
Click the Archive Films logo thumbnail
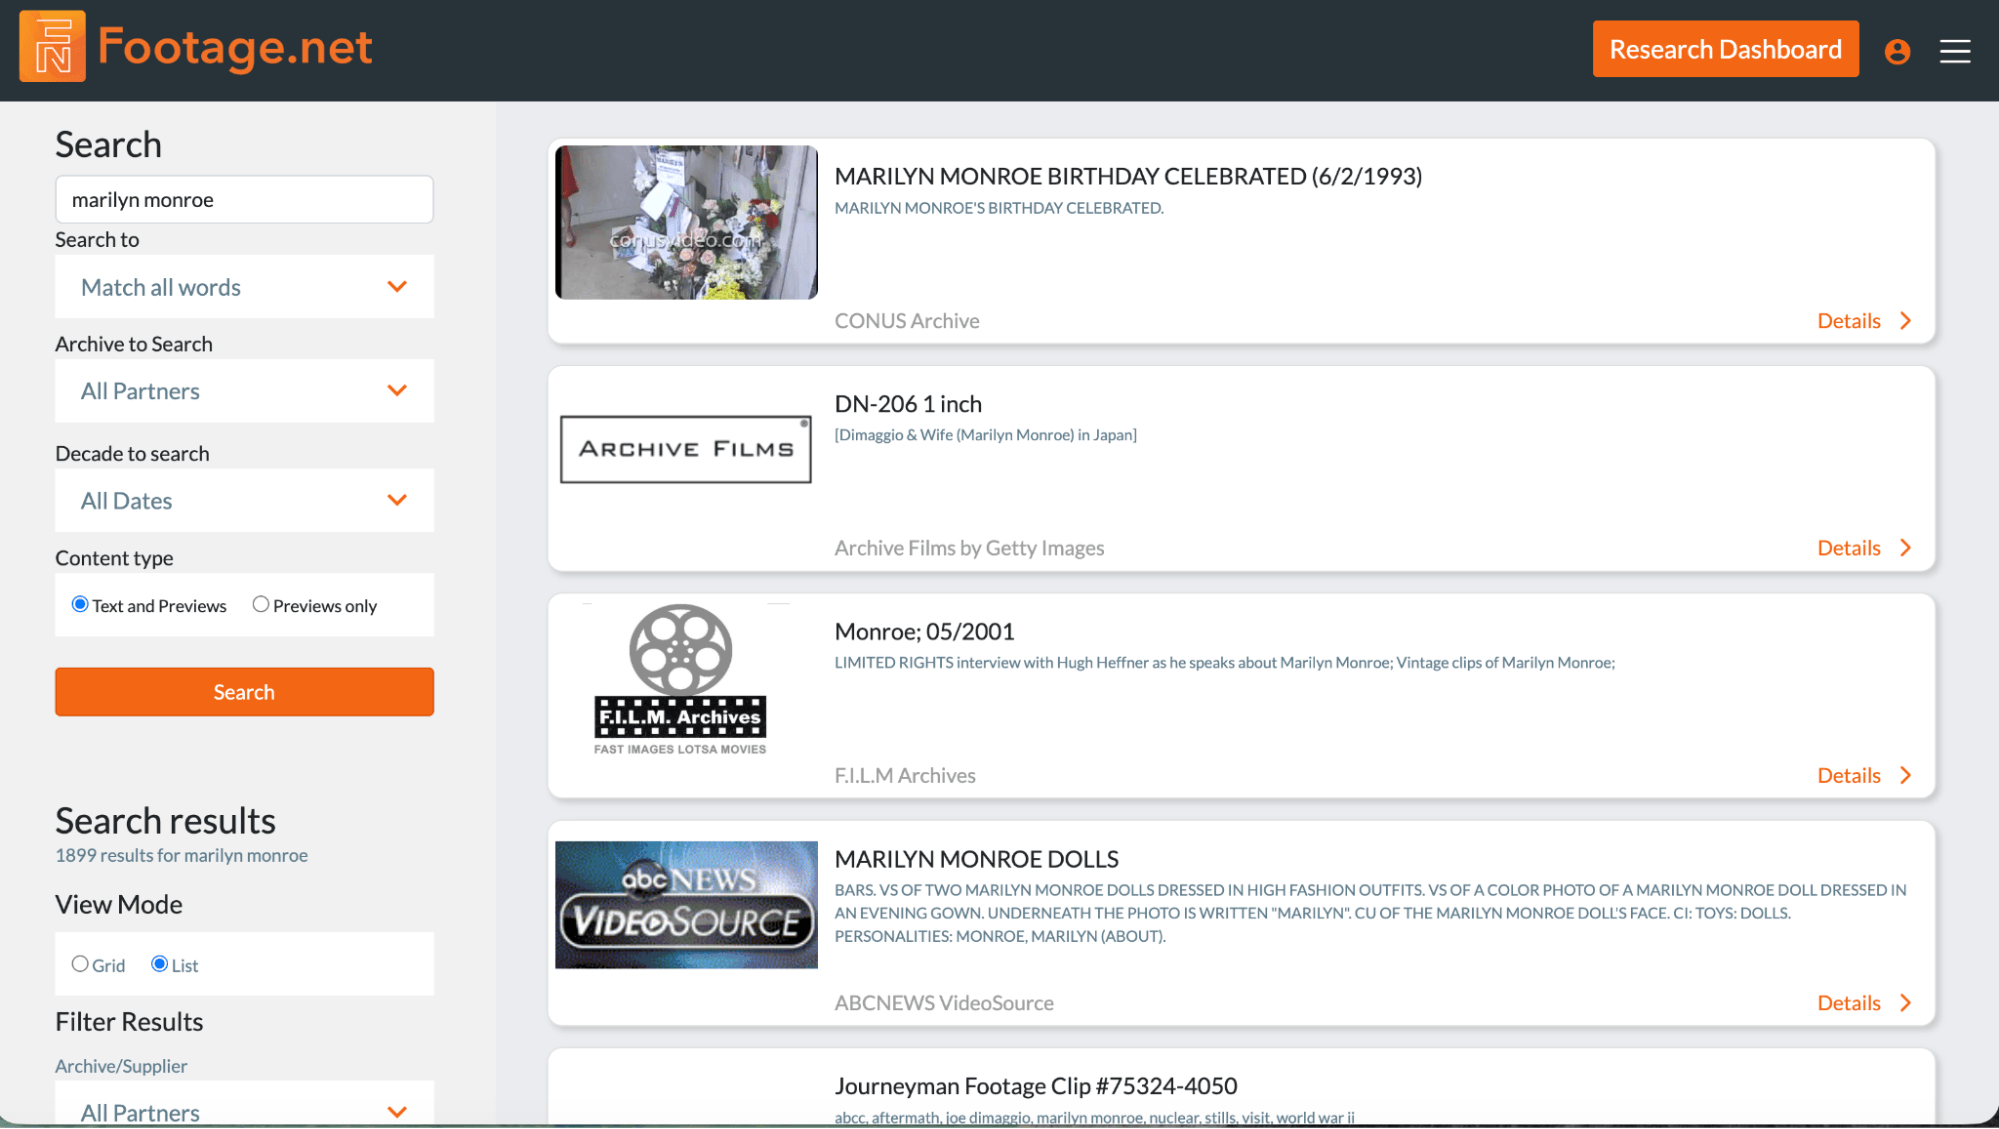tap(686, 449)
